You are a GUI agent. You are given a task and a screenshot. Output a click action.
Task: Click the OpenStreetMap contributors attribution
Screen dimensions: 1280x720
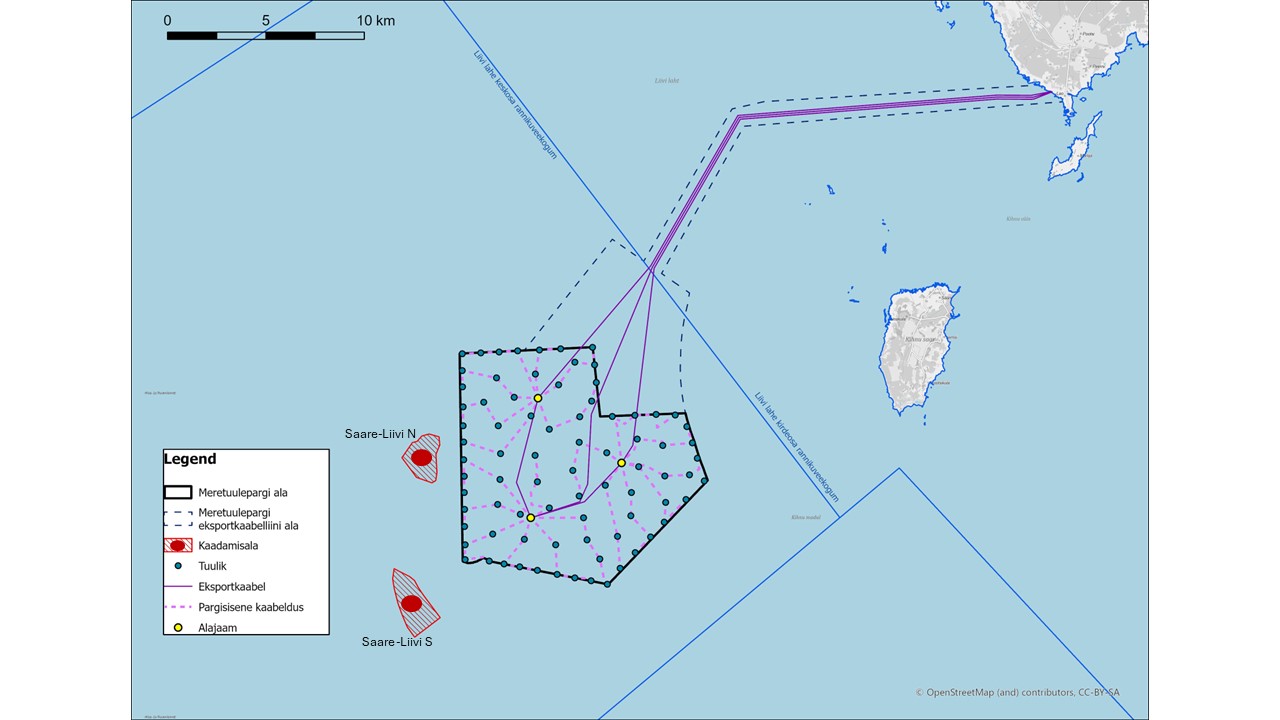pyautogui.click(x=1031, y=692)
